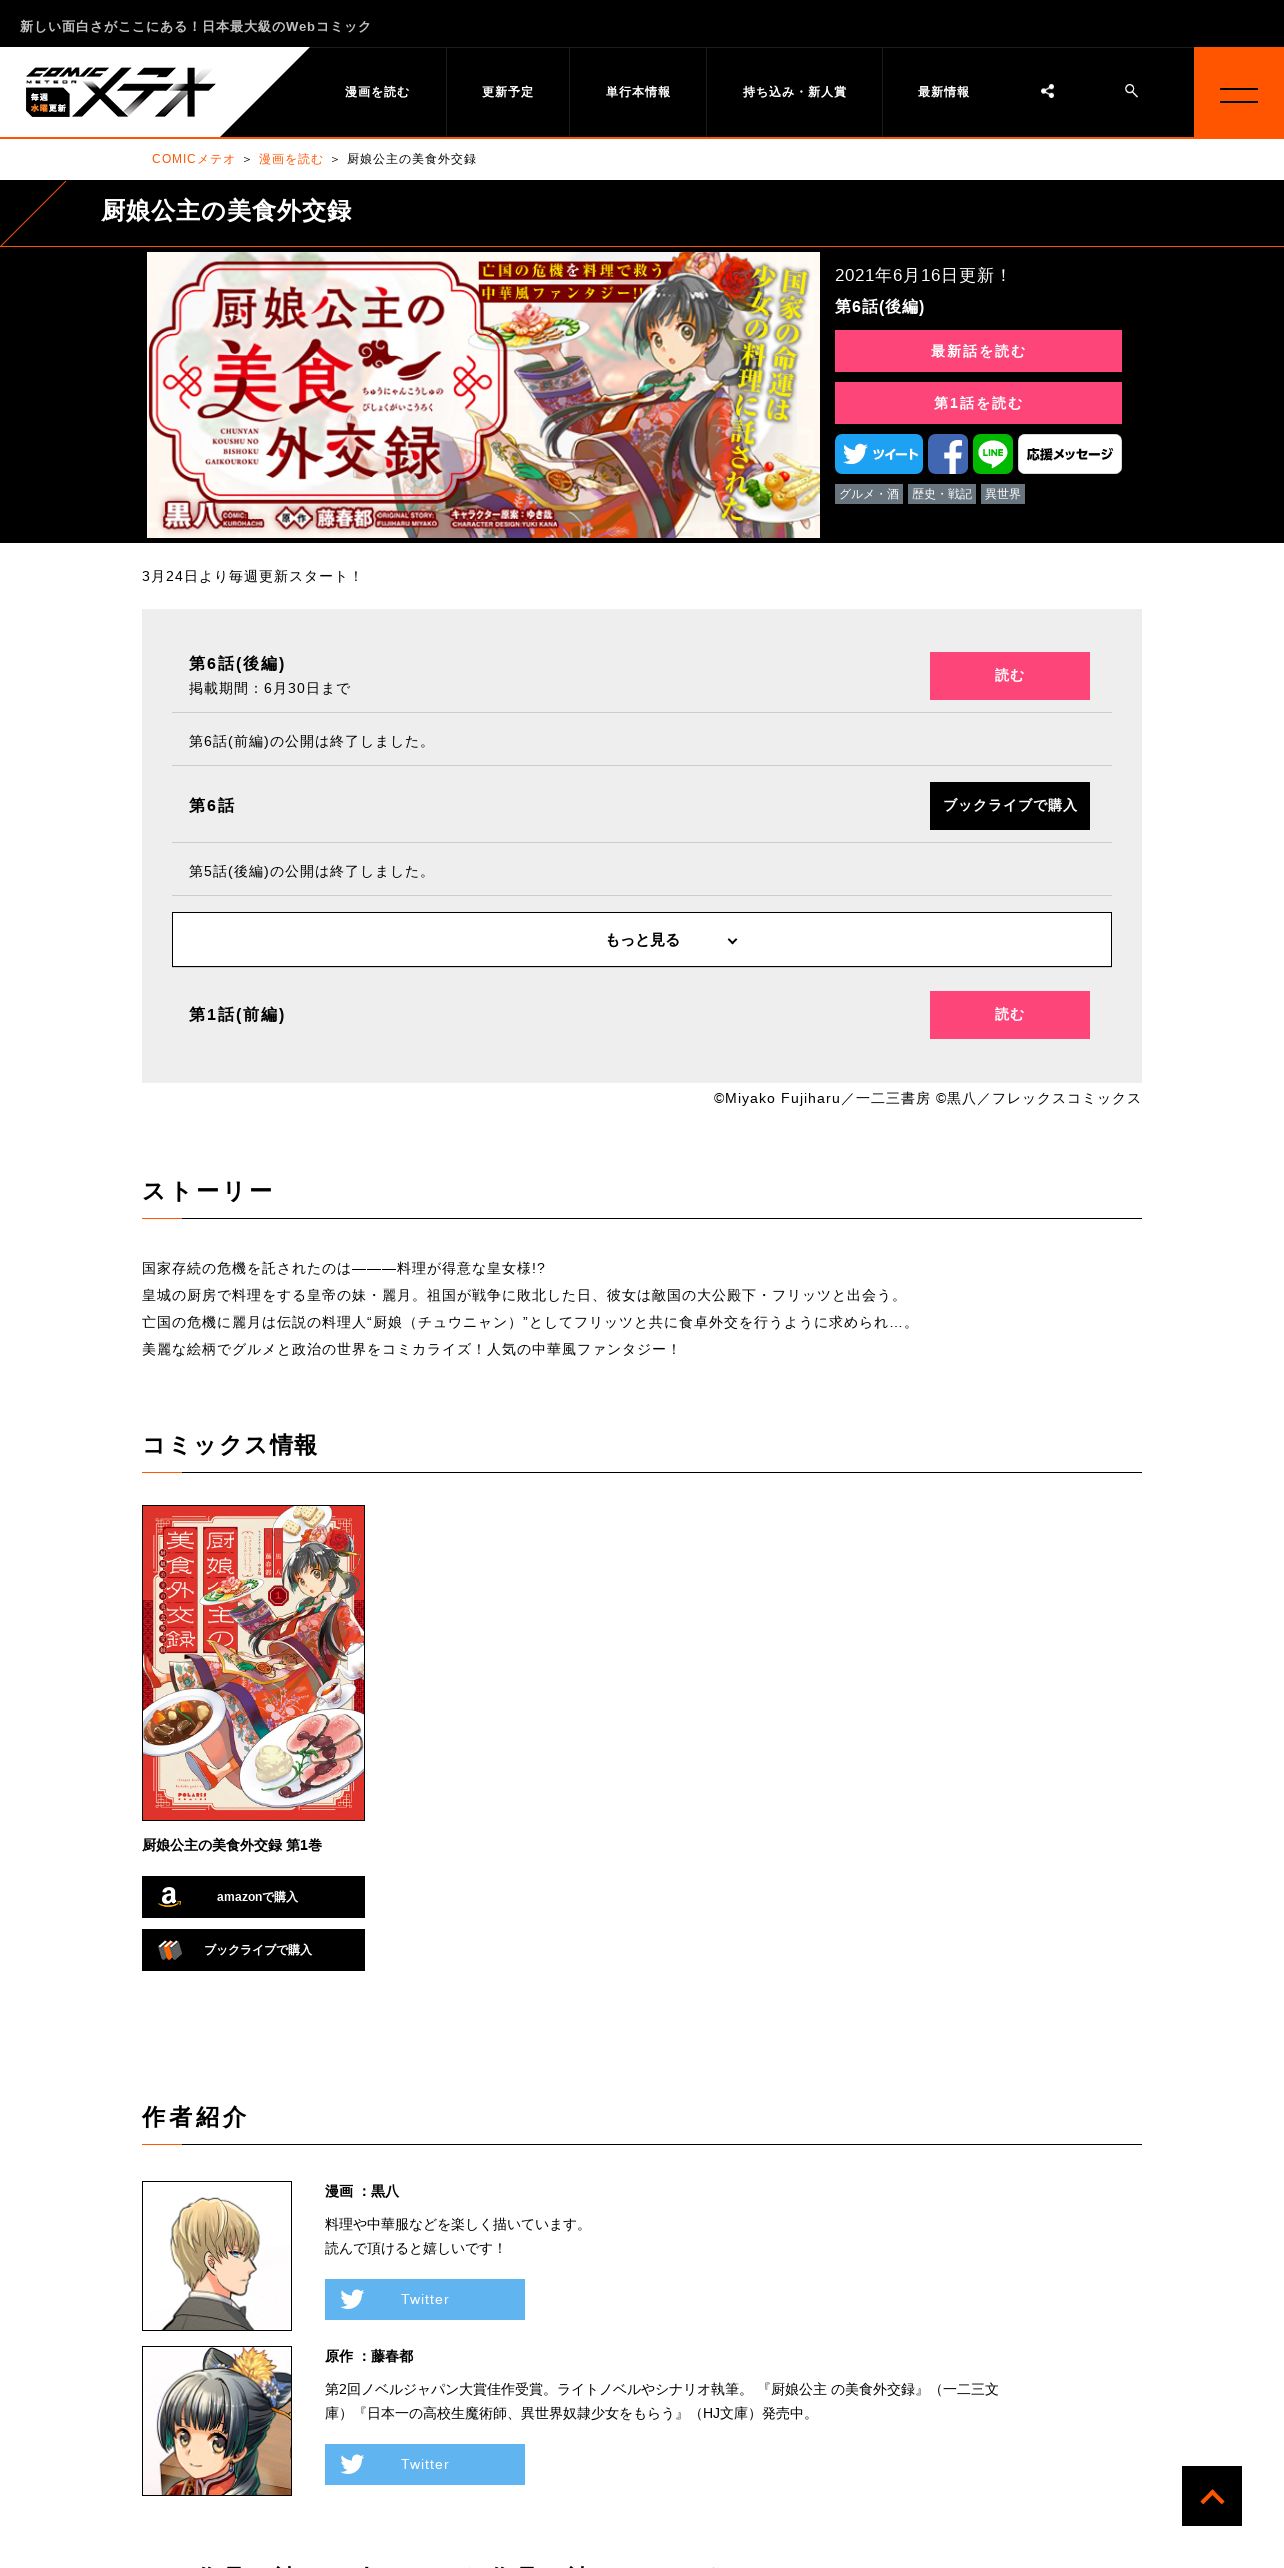Select the グルメ・酒 genre tag
Viewport: 1284px width, 2568px height.
pyautogui.click(x=869, y=494)
